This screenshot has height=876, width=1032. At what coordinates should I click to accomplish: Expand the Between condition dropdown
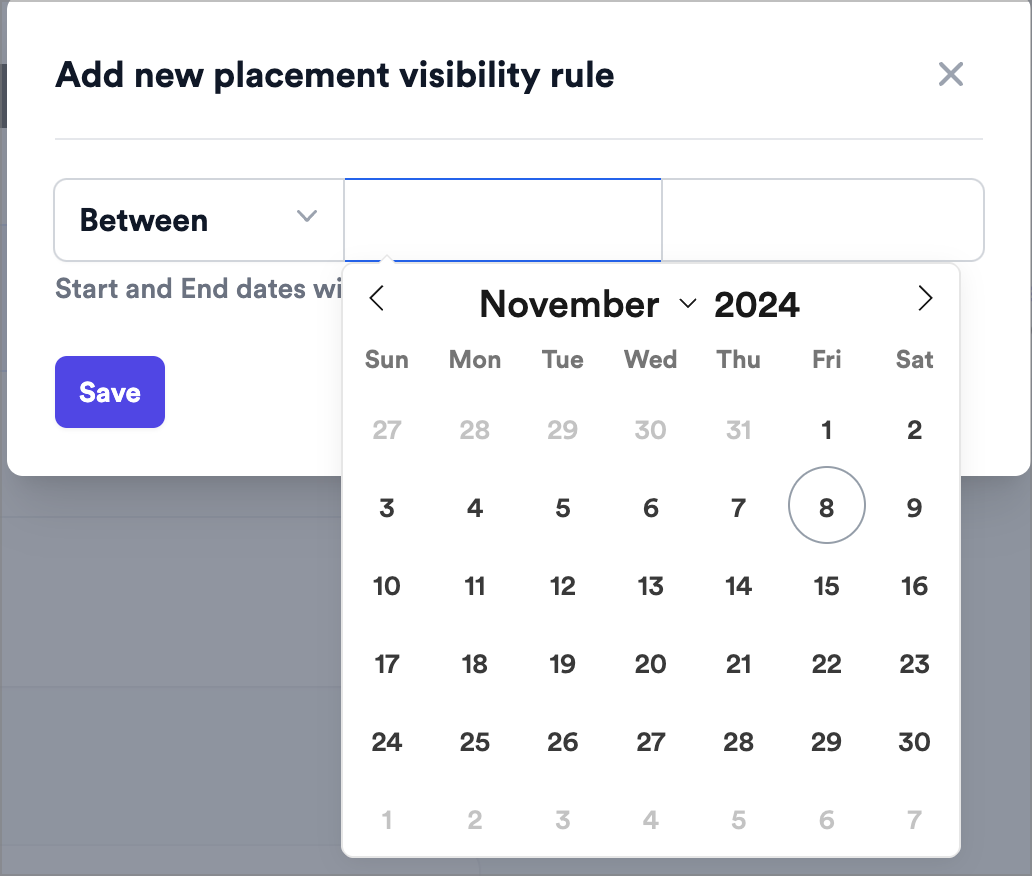[x=199, y=220]
